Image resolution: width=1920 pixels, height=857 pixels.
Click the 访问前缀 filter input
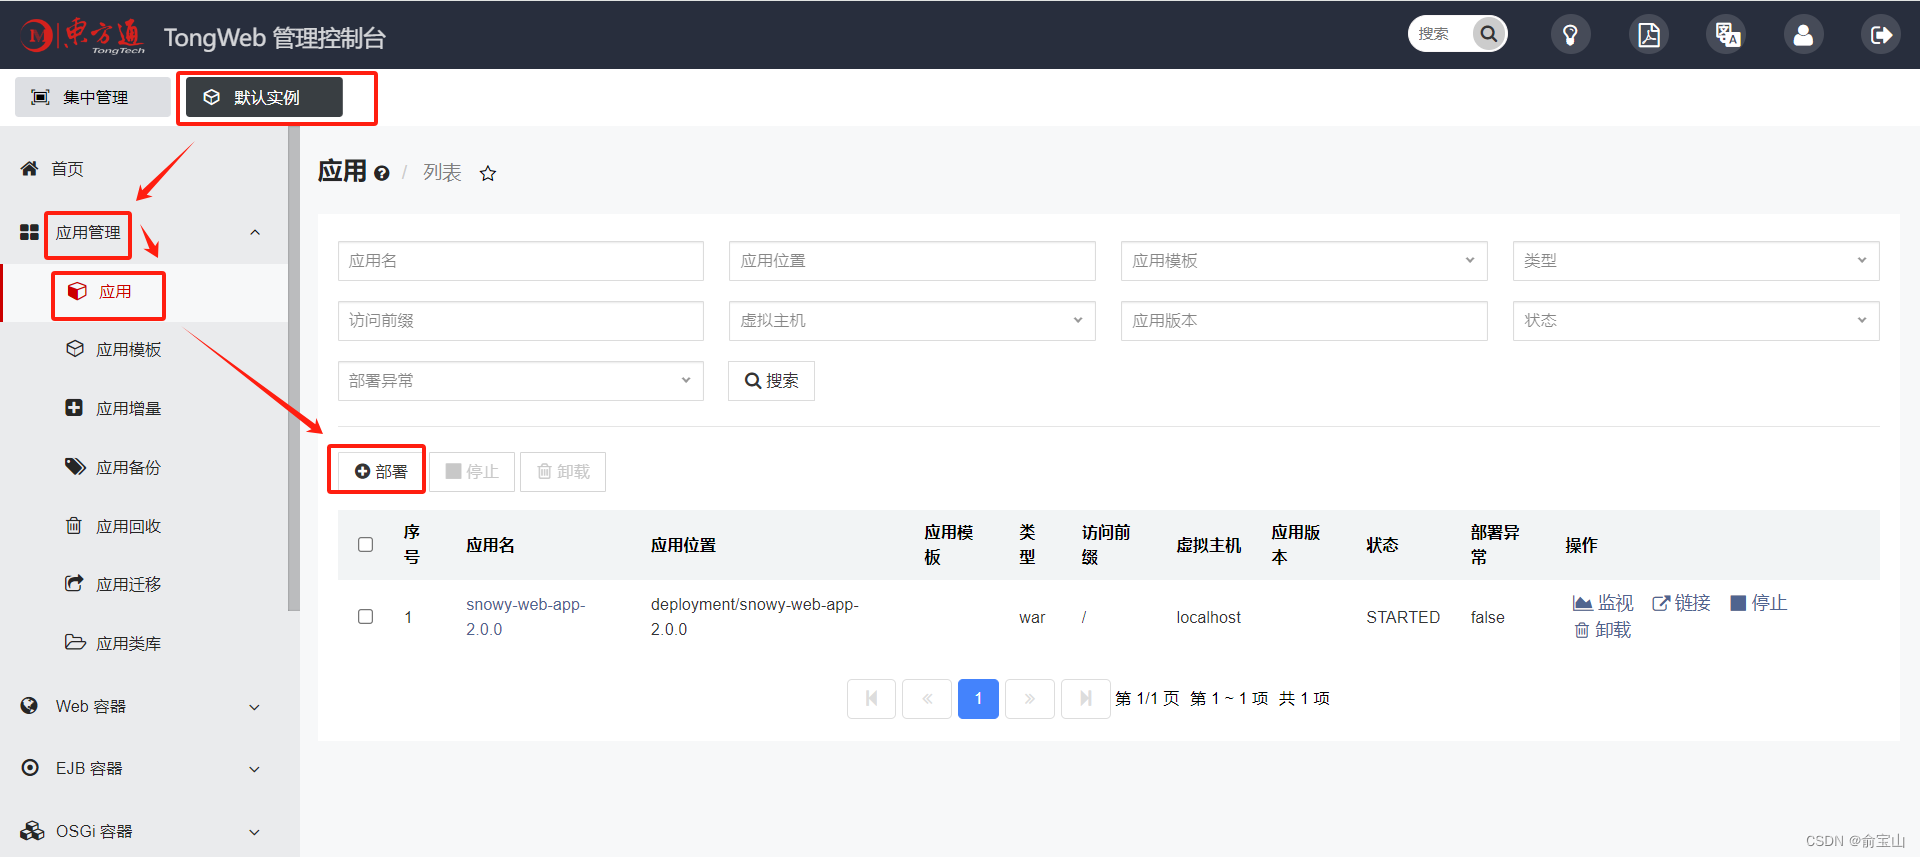click(x=521, y=321)
